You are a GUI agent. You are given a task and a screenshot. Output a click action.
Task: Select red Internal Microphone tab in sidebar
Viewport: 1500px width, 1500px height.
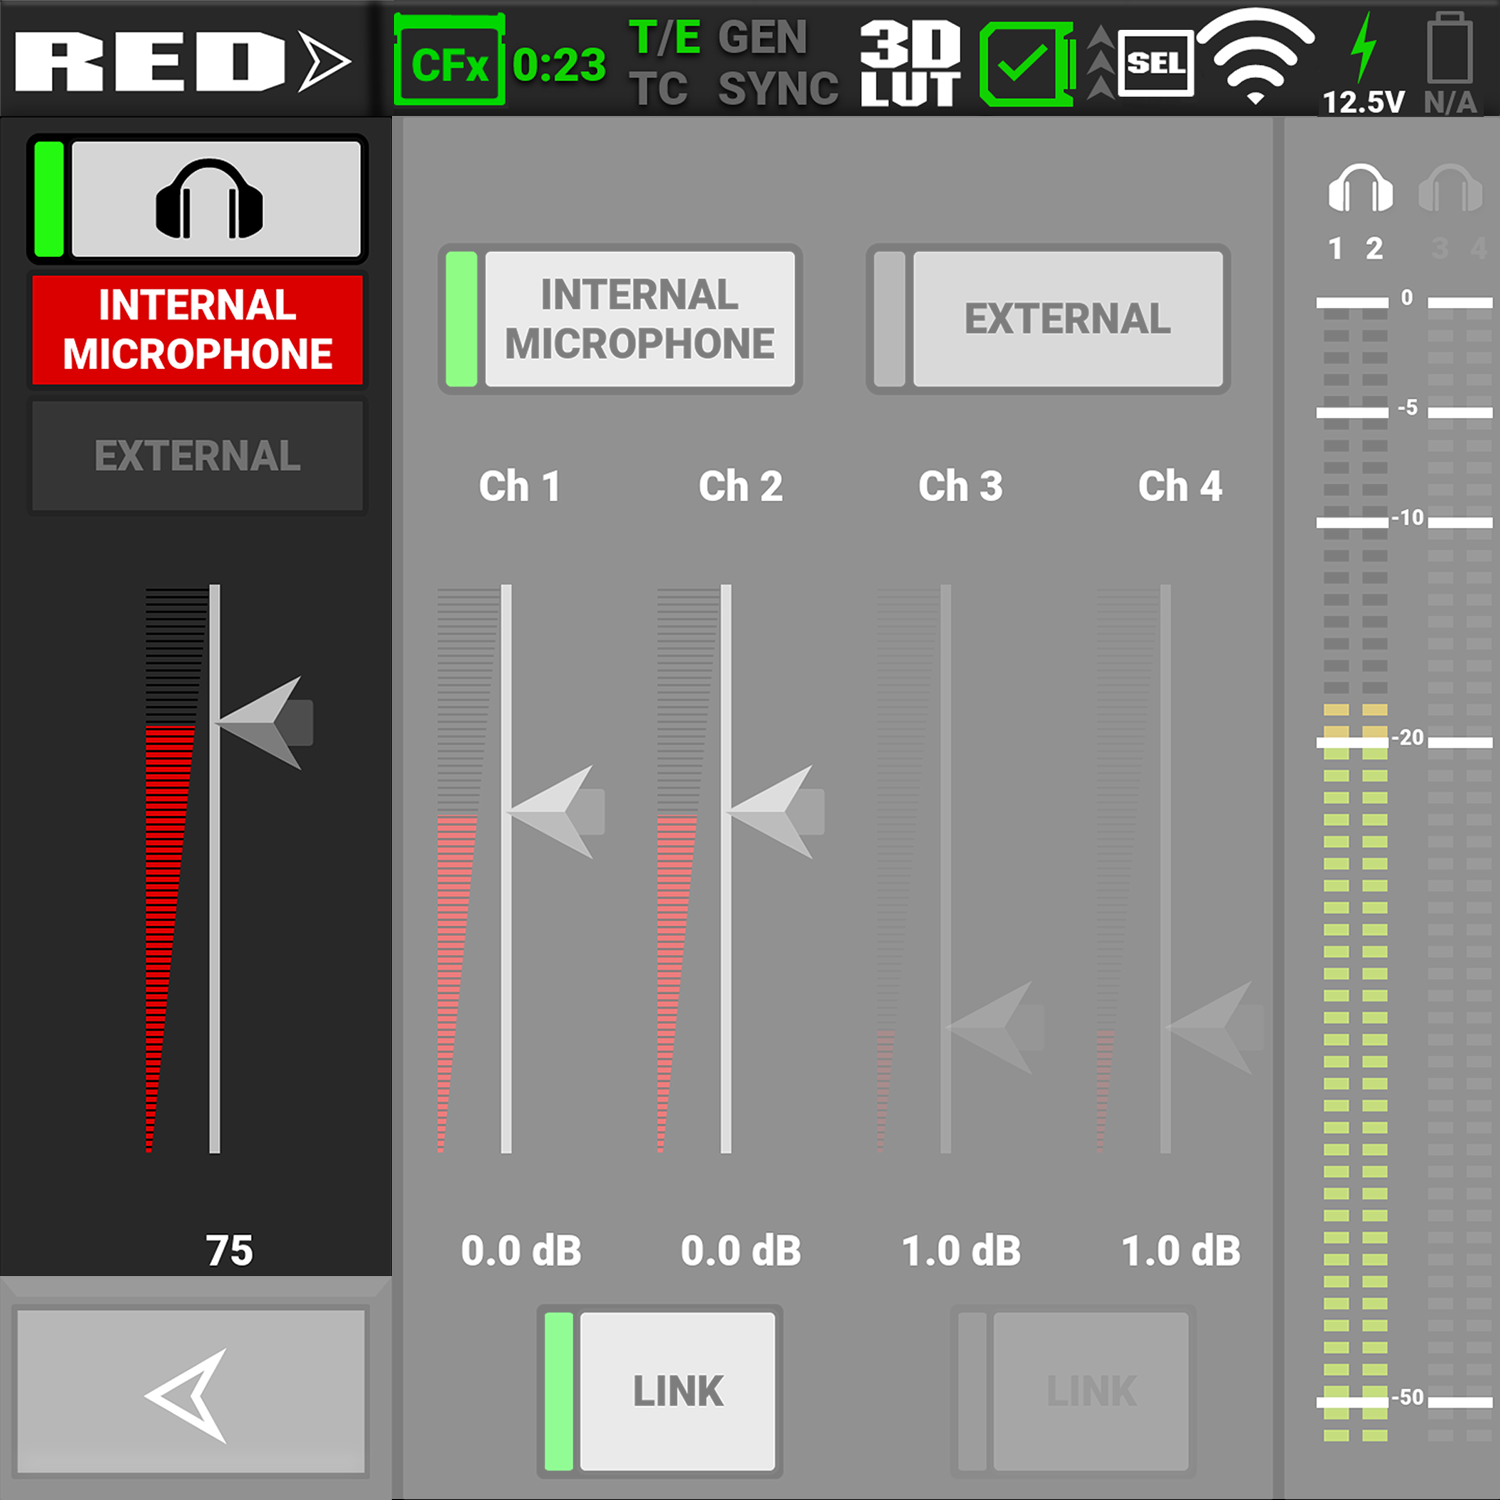tap(198, 330)
